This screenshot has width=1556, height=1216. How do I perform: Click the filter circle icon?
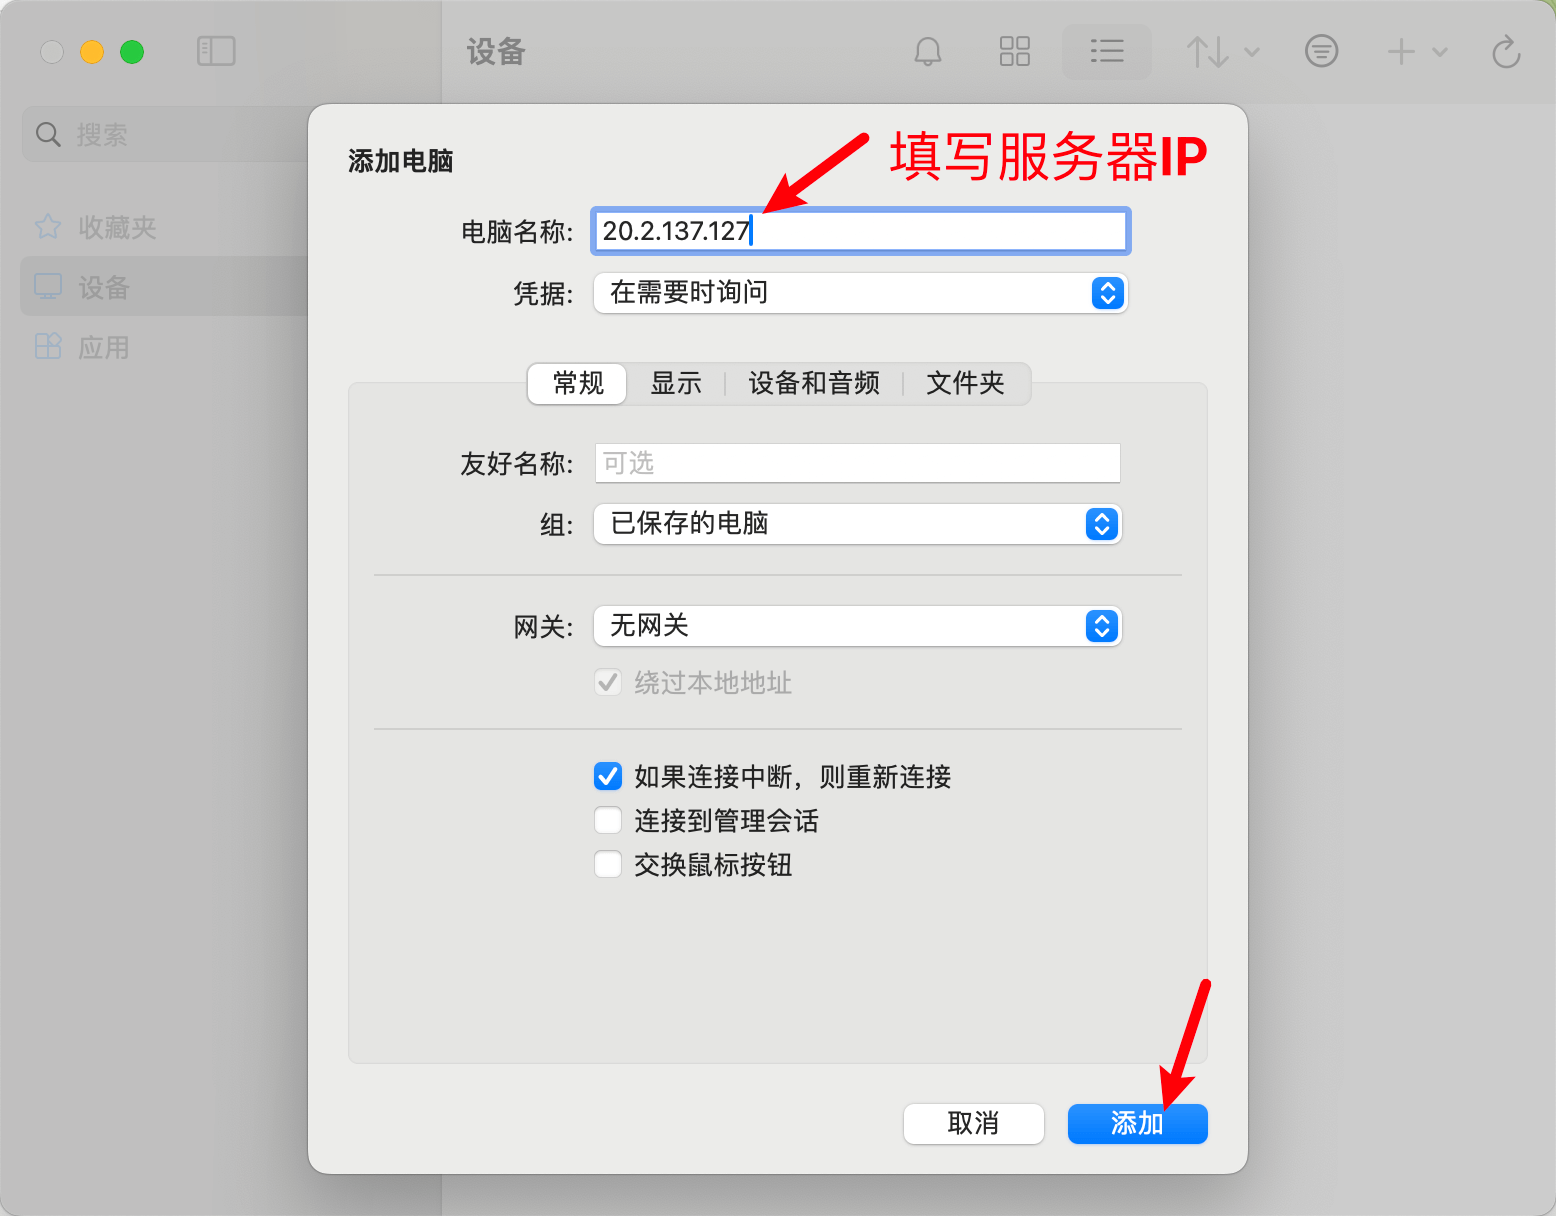(1321, 51)
